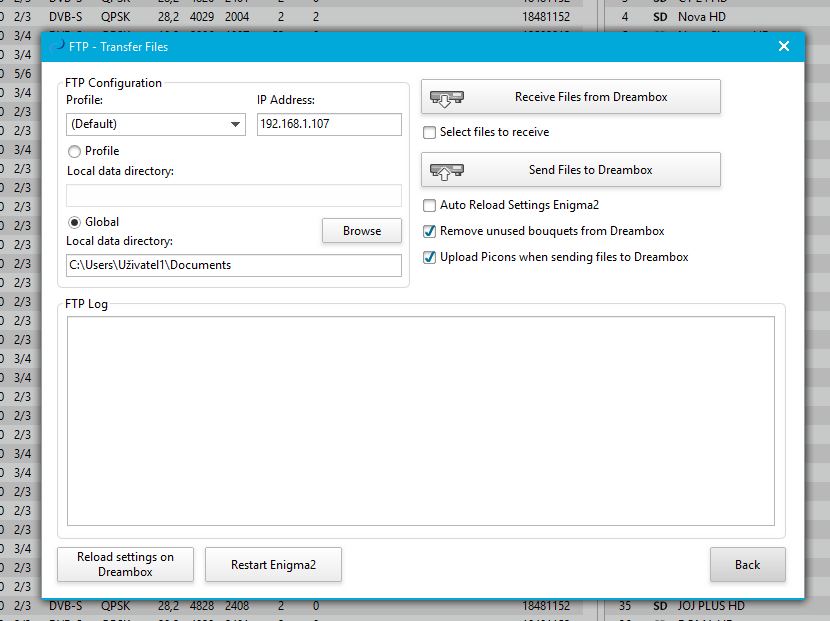Click the app logo icon in dialog title bar
The height and width of the screenshot is (621, 830).
tap(57, 47)
